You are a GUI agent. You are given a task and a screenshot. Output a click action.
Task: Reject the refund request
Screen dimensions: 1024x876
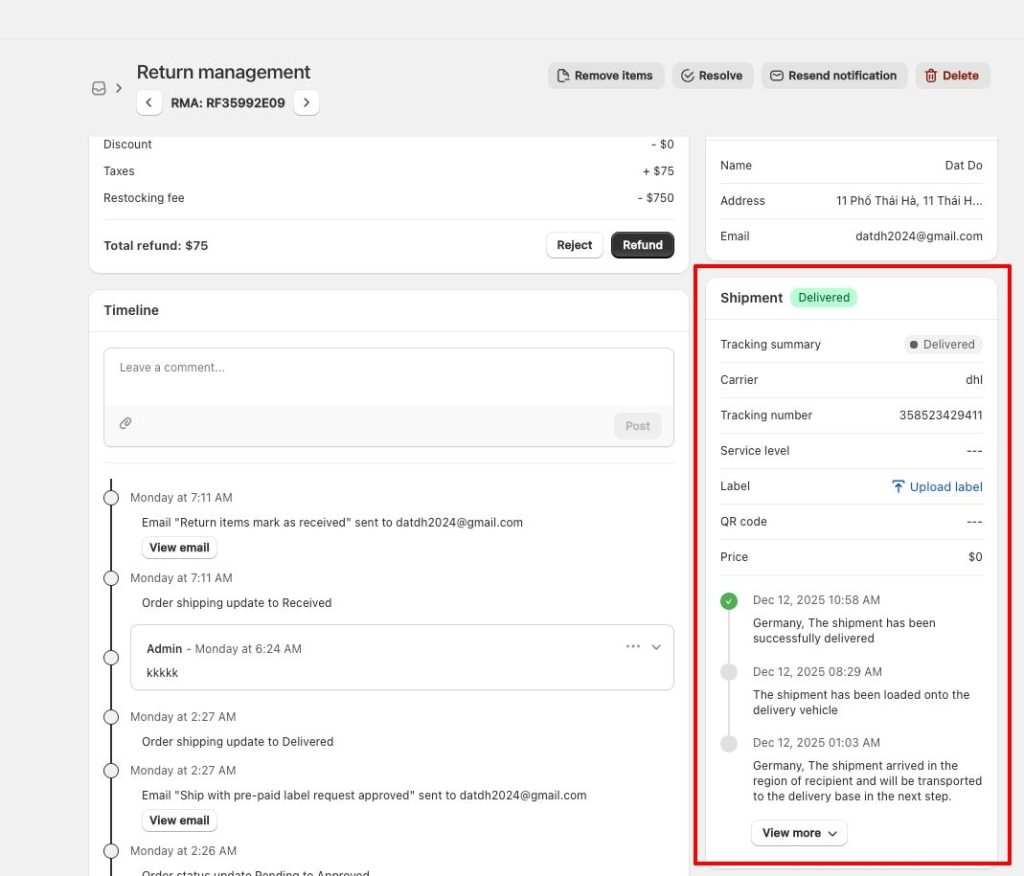coord(574,245)
